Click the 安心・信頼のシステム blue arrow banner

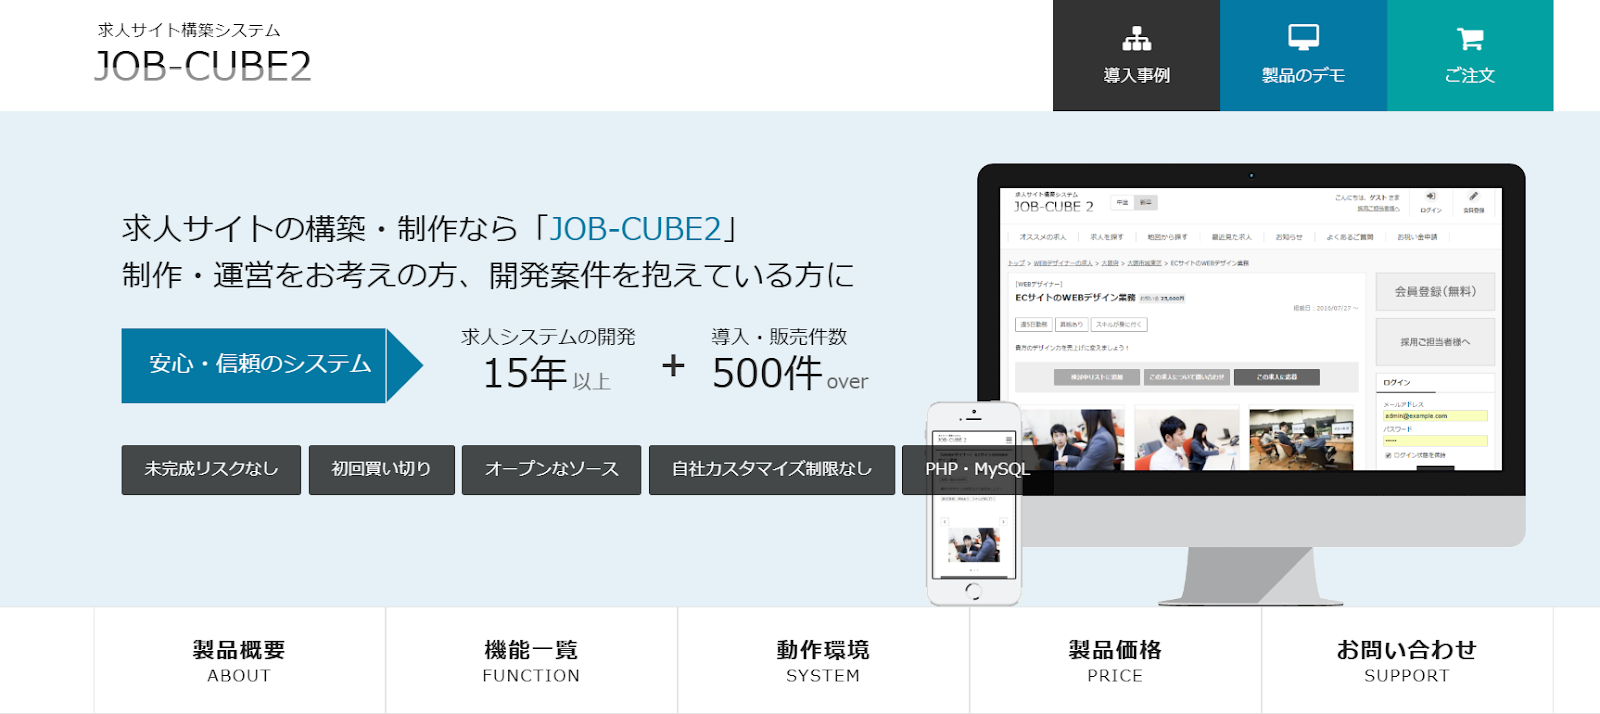coord(272,365)
